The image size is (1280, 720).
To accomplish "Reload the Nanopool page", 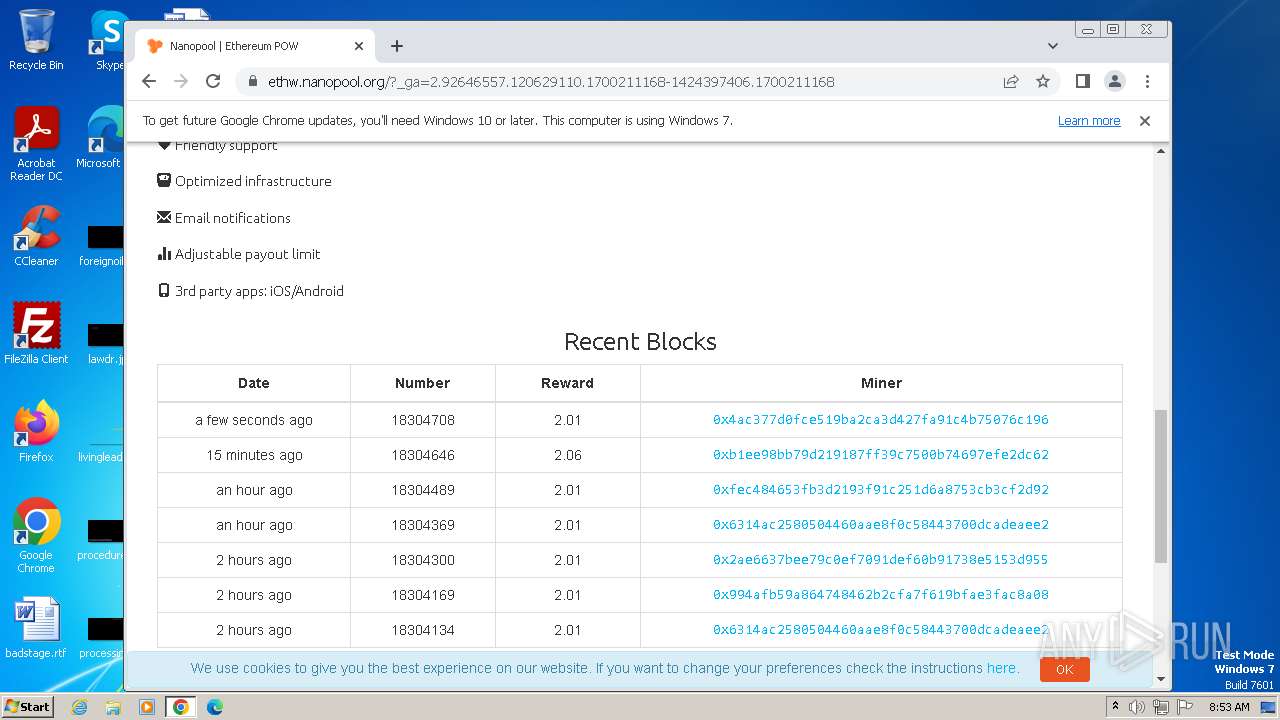I will pos(213,81).
